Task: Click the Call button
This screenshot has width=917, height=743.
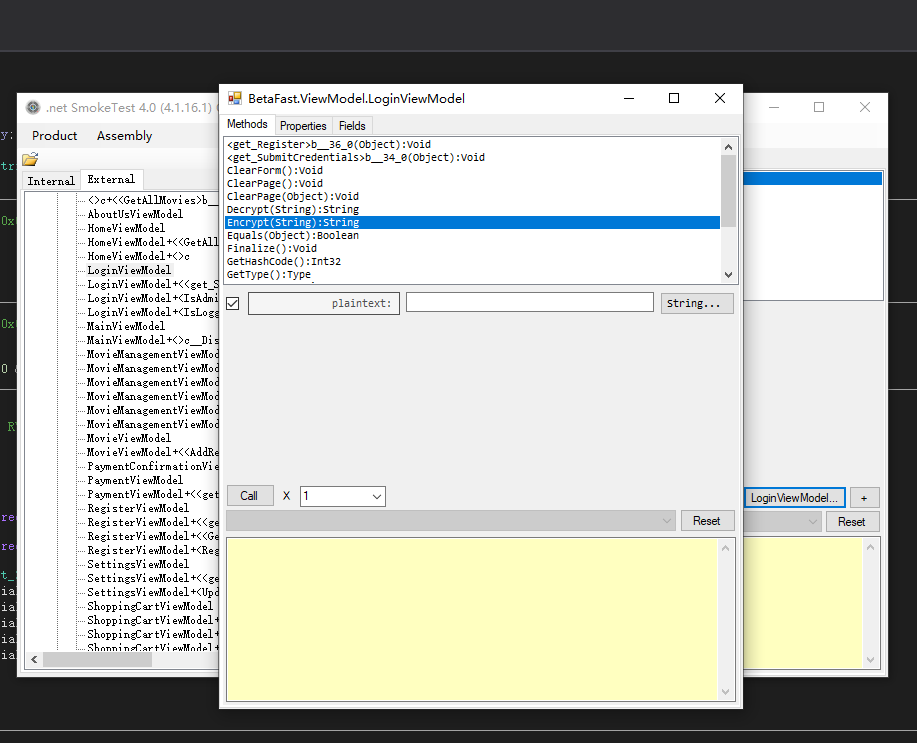Action: click(x=249, y=496)
